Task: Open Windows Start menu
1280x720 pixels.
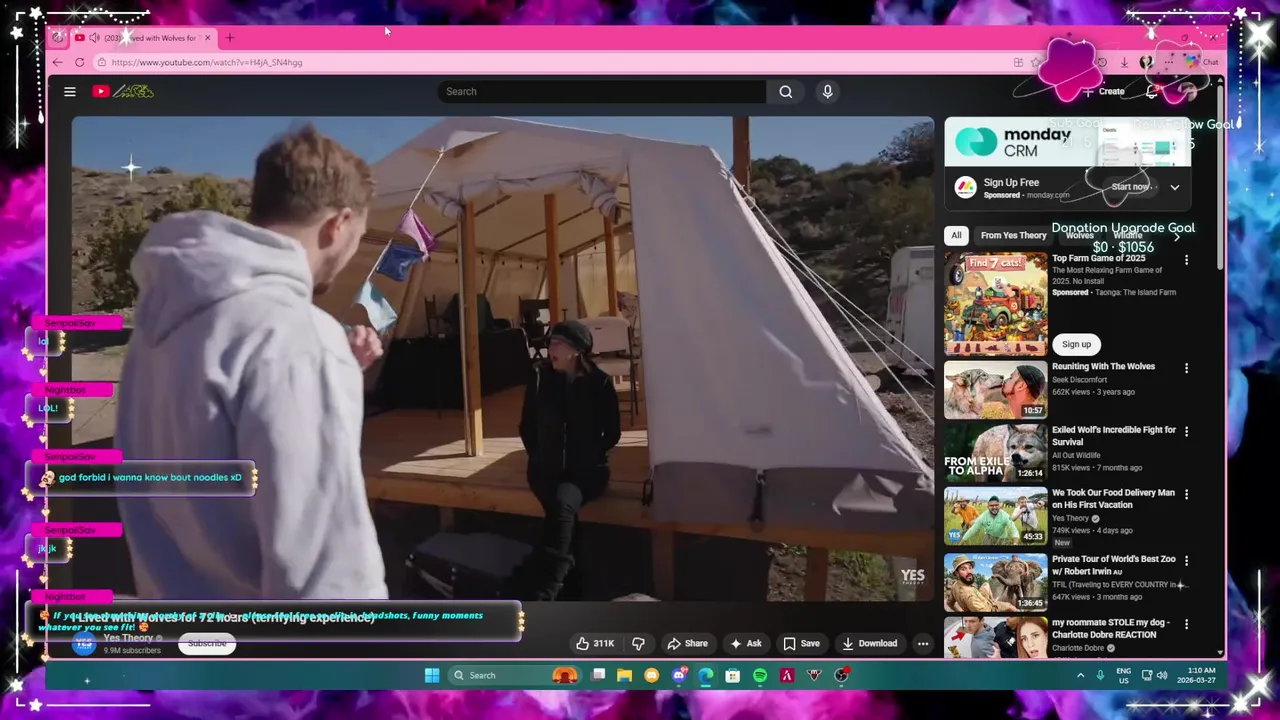Action: pos(432,675)
